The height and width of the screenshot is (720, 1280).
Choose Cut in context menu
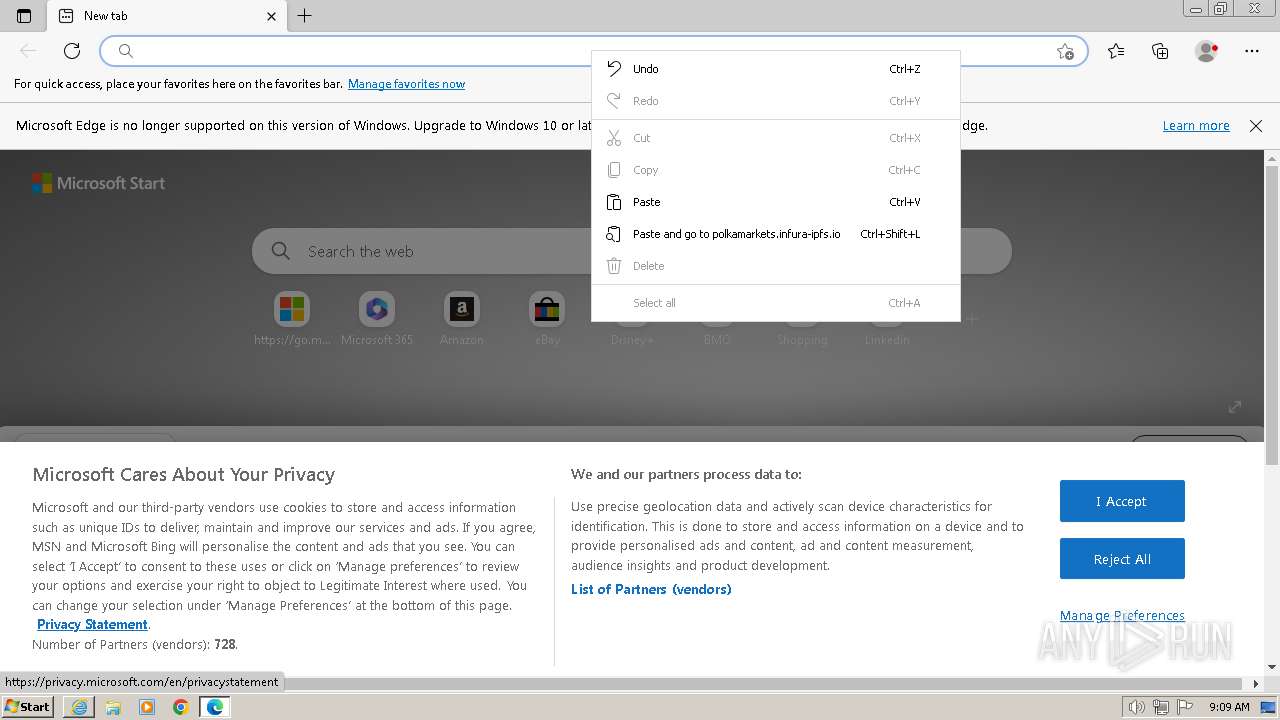coord(776,138)
